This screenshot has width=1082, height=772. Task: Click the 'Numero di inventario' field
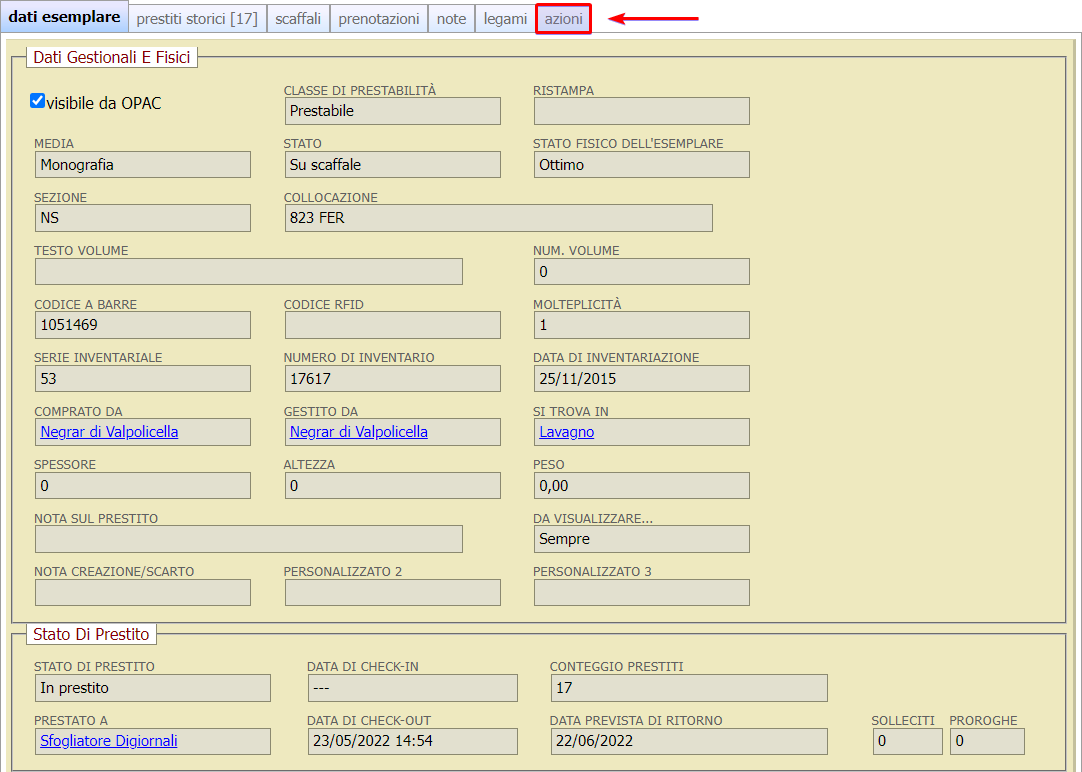point(392,378)
